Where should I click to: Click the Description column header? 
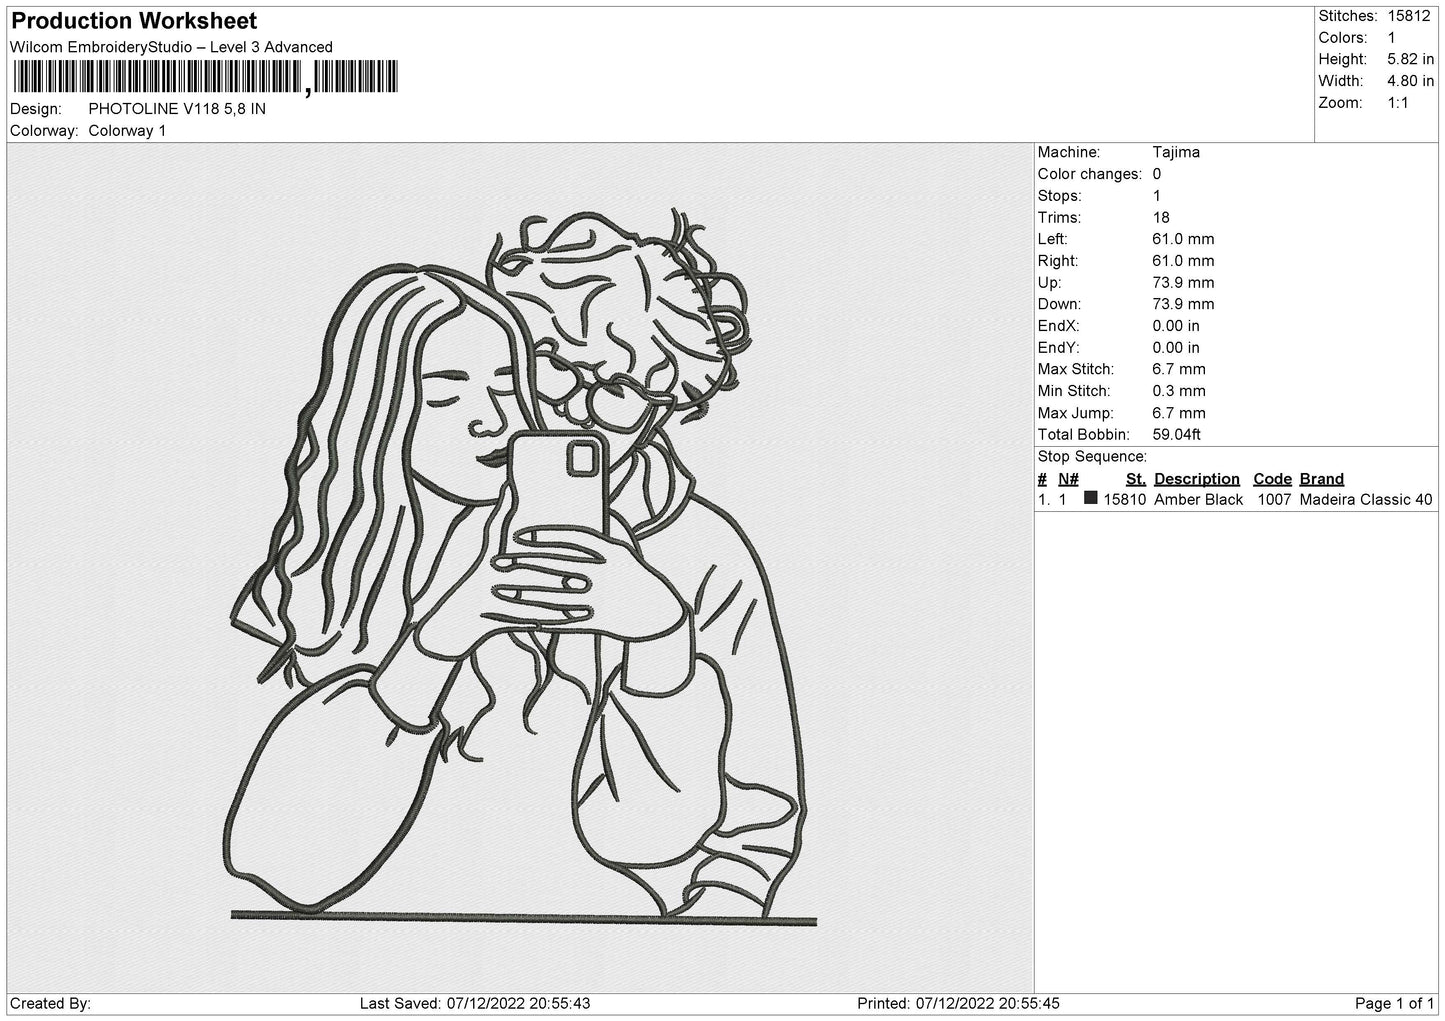pos(1196,479)
